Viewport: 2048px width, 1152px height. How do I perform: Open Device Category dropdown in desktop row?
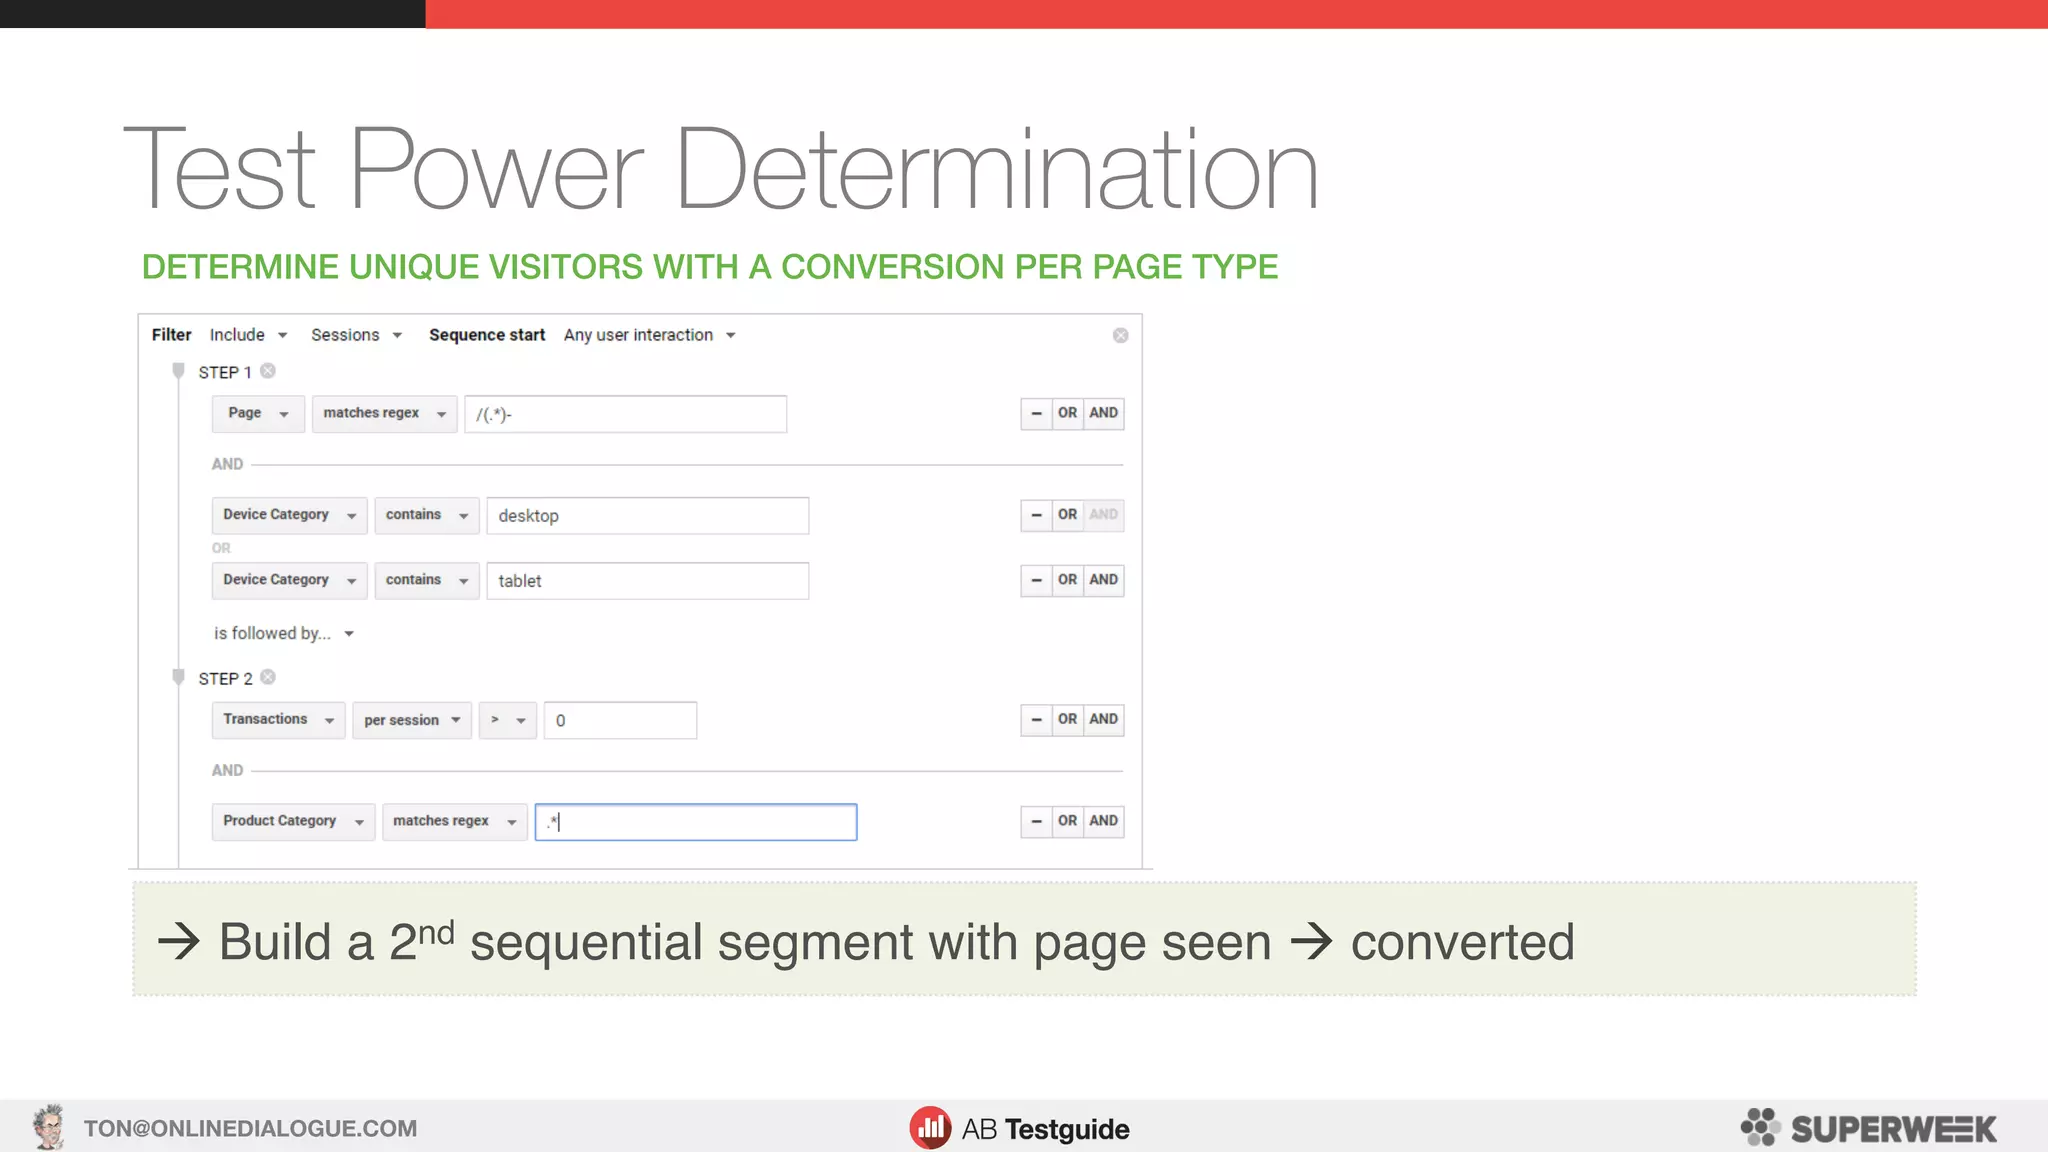tap(289, 515)
